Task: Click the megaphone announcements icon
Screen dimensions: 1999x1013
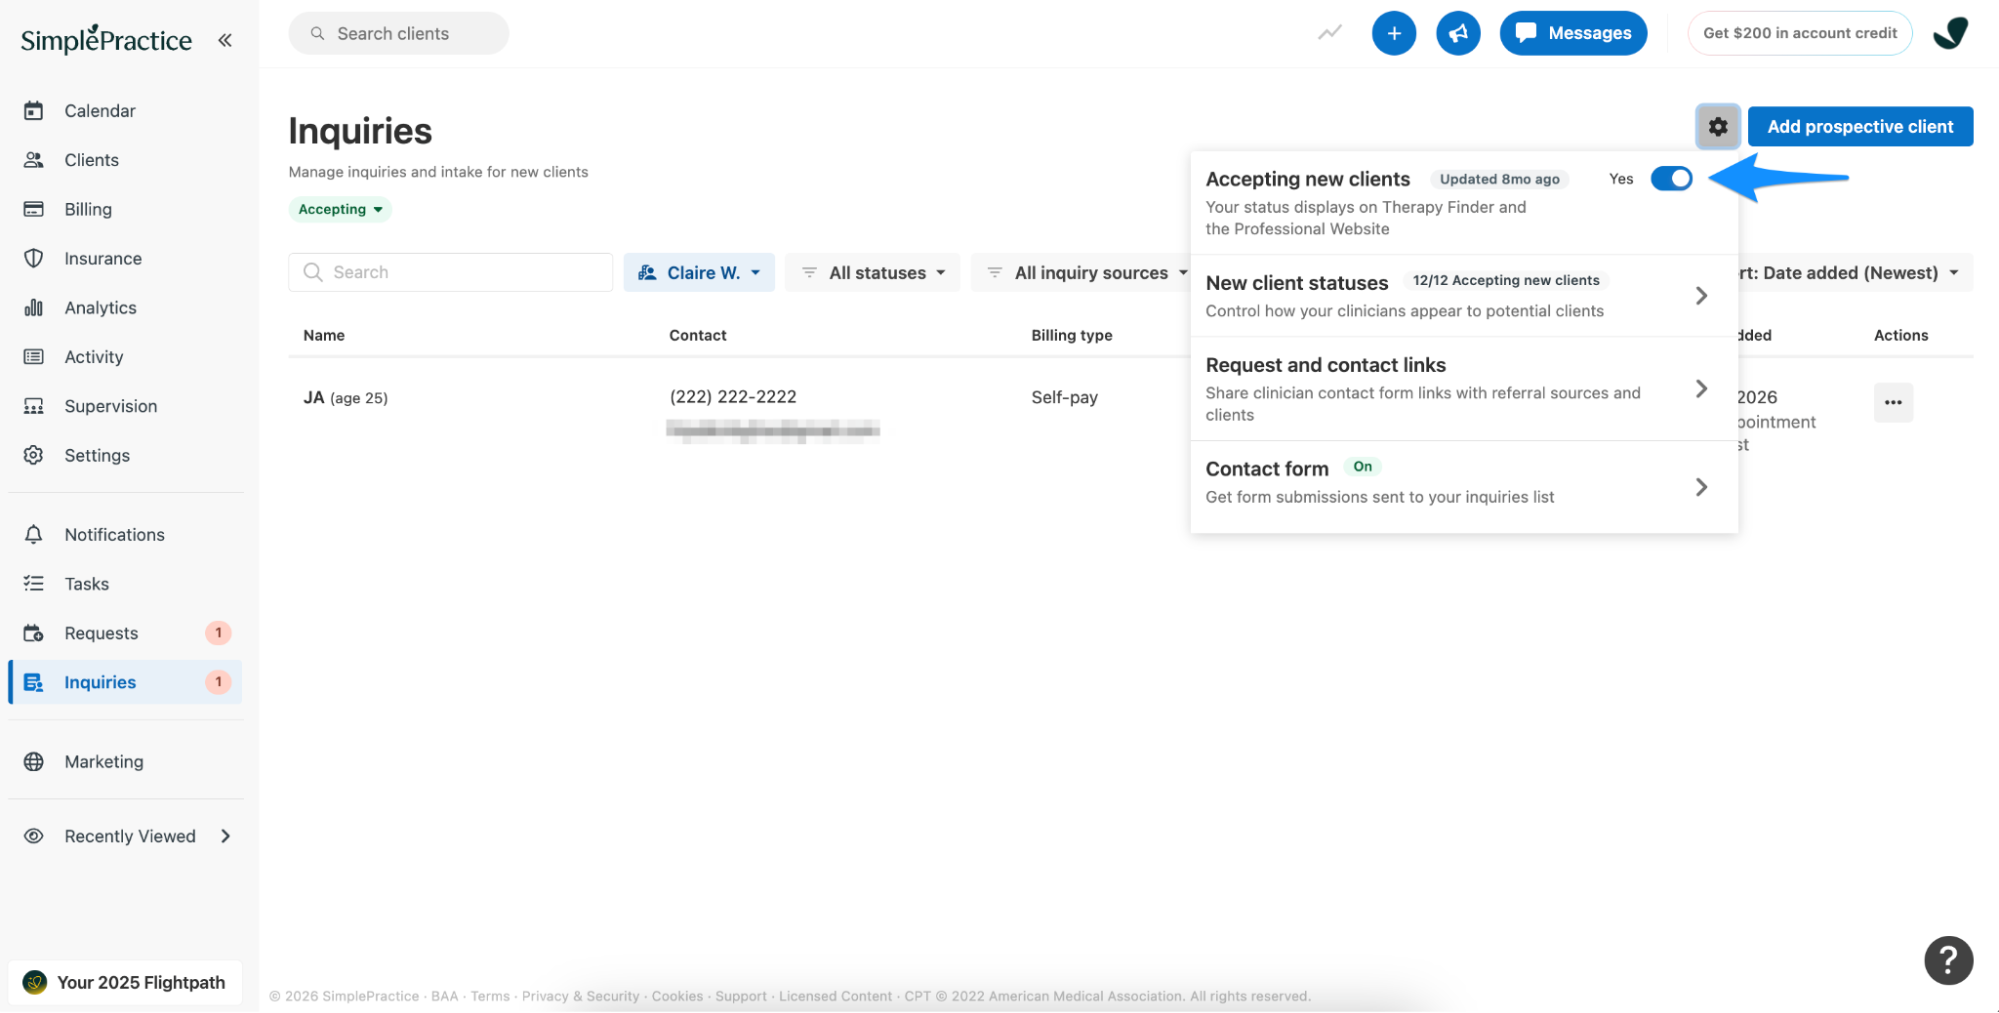Action: (x=1458, y=33)
